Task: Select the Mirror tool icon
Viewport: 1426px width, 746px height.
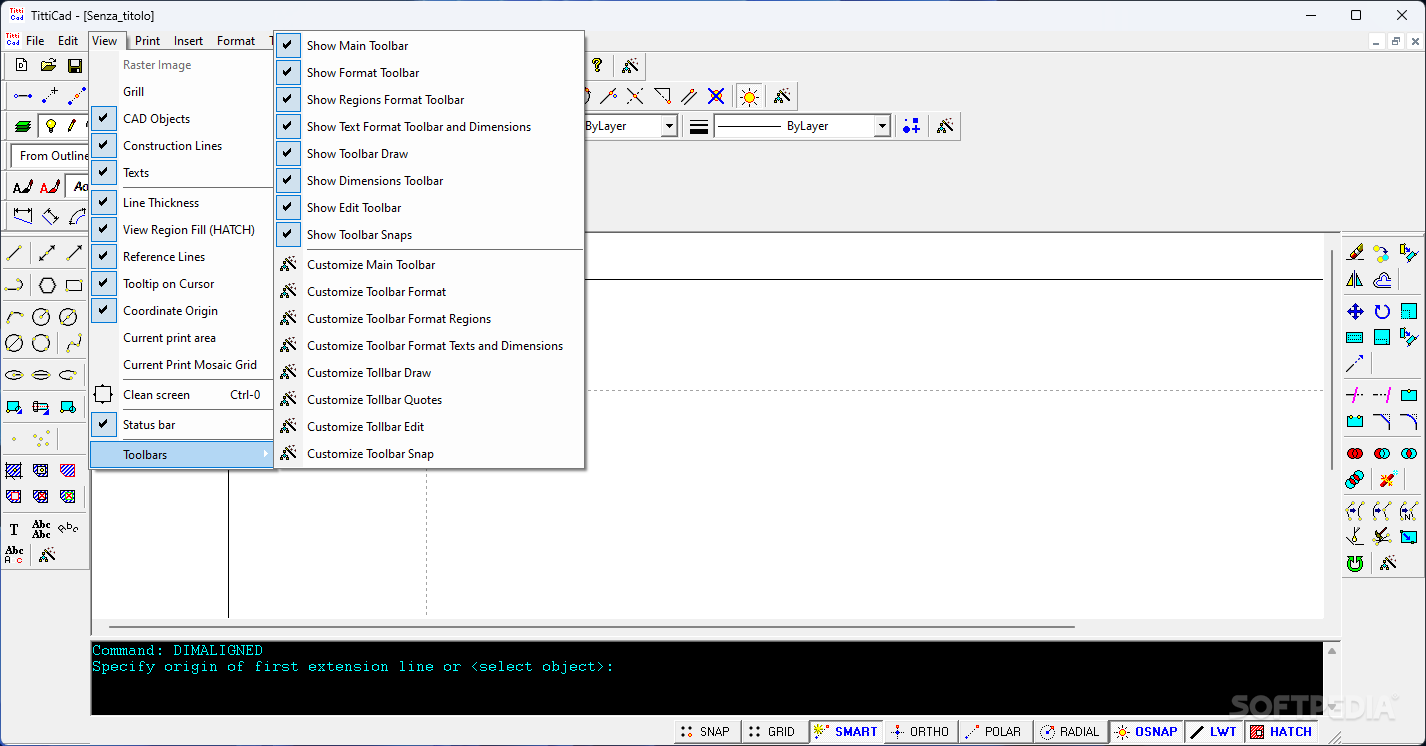Action: (x=1355, y=280)
